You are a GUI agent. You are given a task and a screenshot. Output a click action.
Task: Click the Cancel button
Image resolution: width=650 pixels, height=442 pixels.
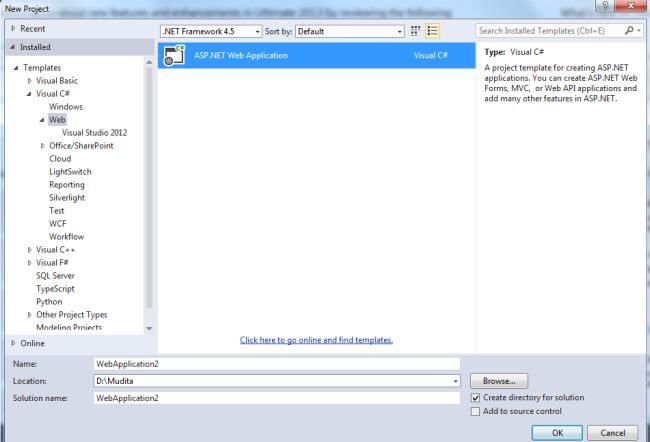click(613, 433)
